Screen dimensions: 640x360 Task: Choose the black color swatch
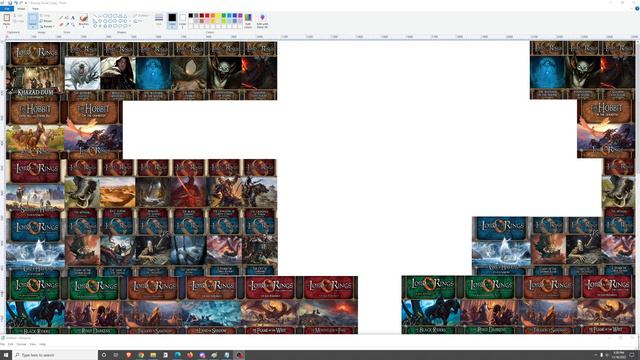click(191, 15)
